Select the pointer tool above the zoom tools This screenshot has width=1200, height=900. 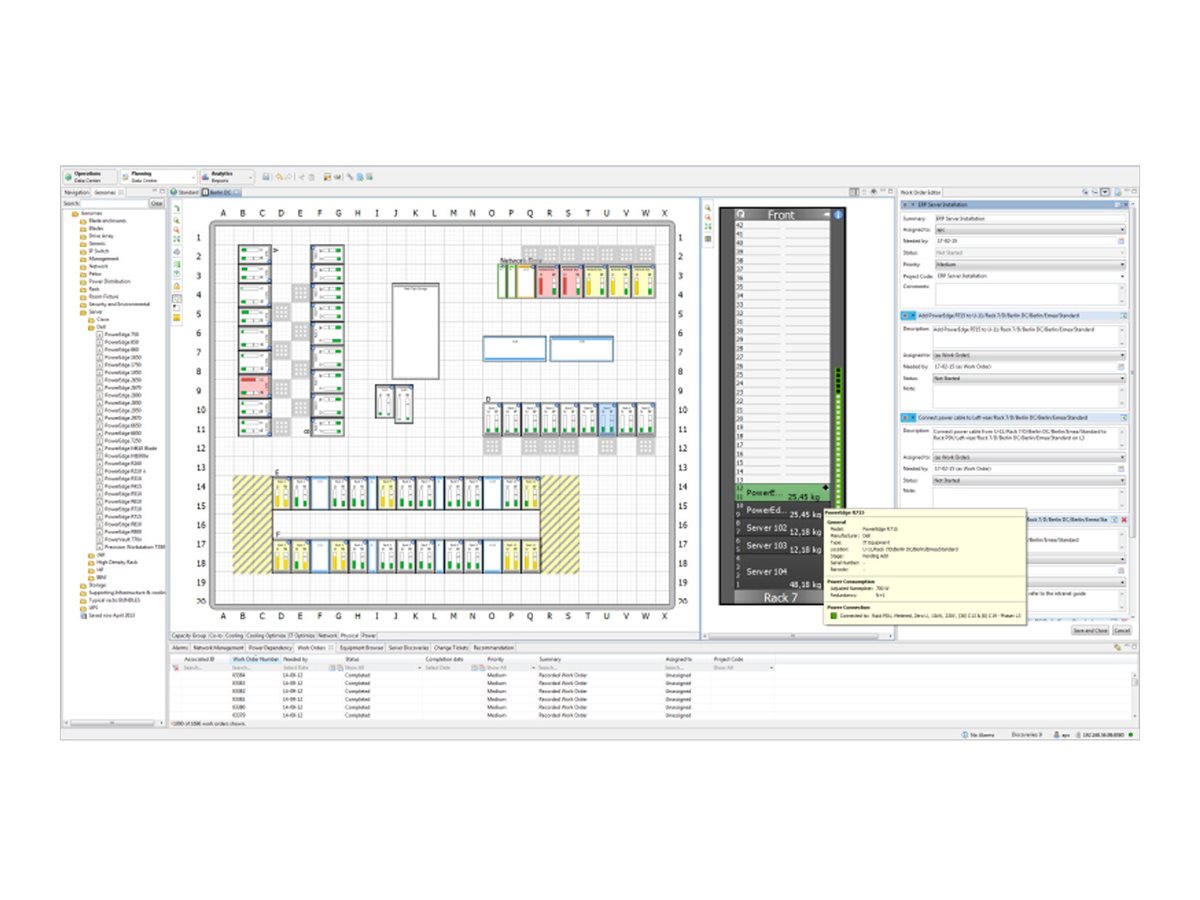[178, 208]
